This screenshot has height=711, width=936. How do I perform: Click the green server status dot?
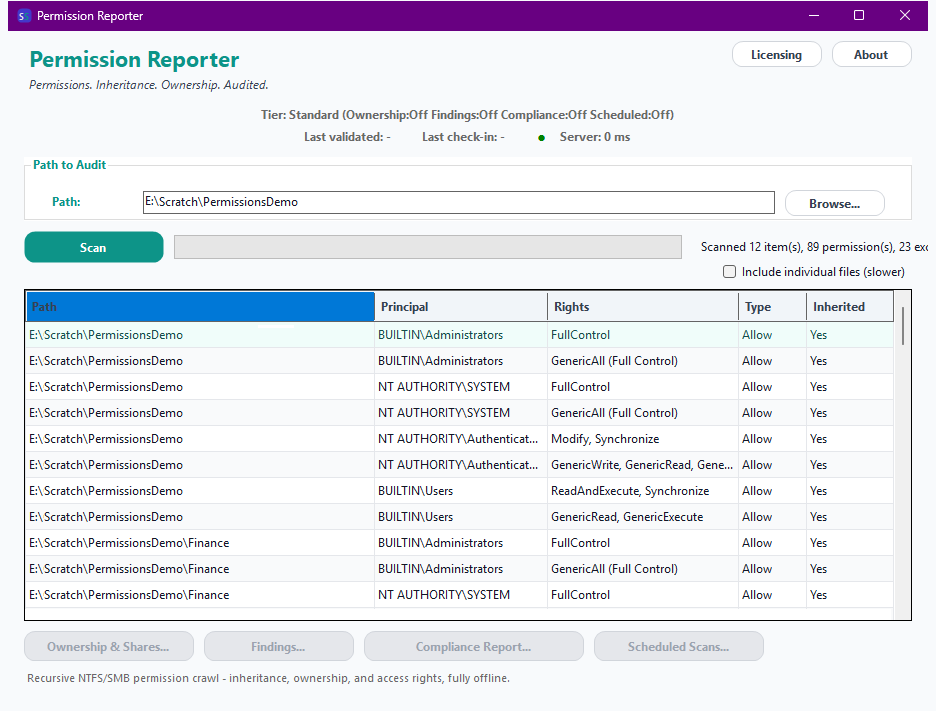[x=541, y=138]
